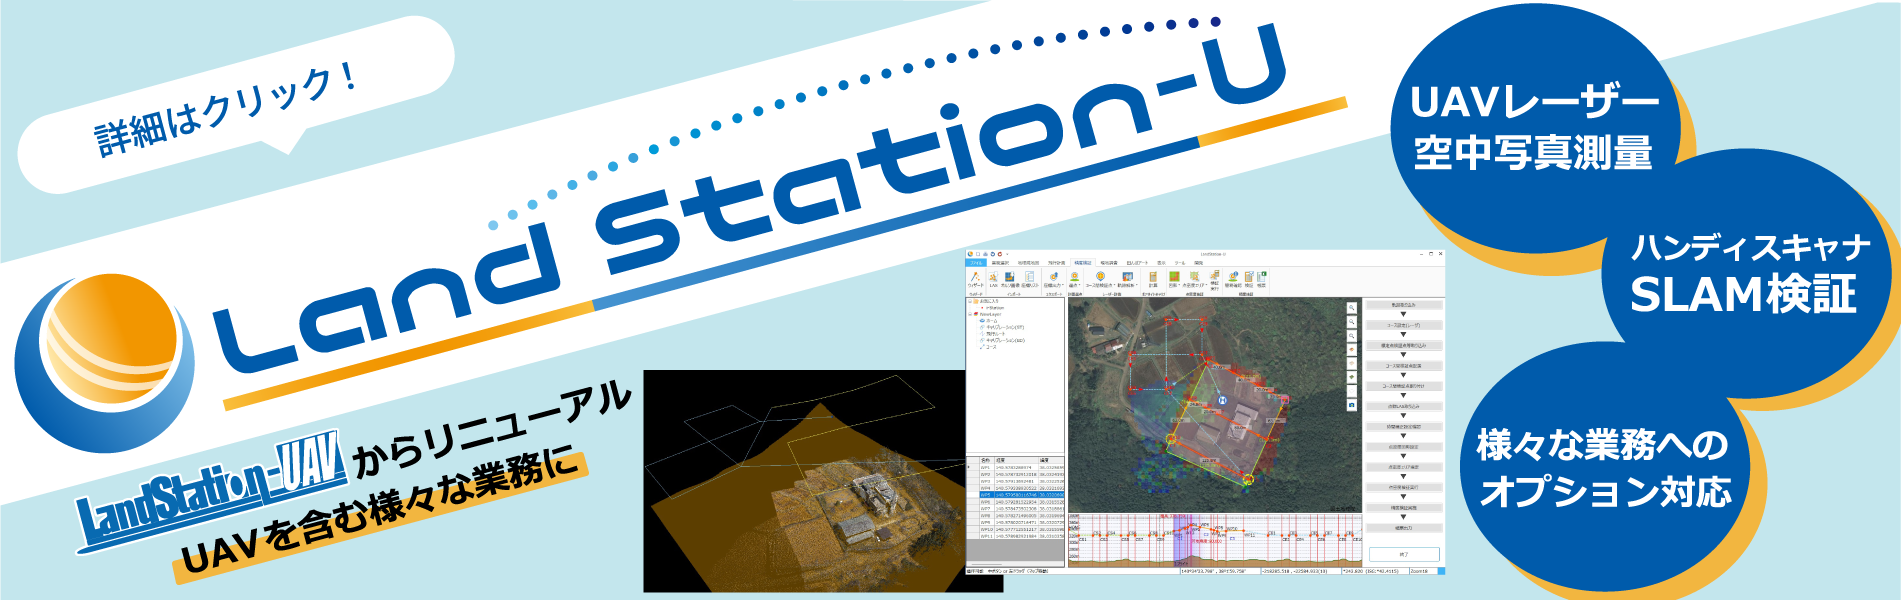This screenshot has width=1901, height=600.
Task: Click the 終了 button in the workflow panel
Action: pyautogui.click(x=1404, y=554)
